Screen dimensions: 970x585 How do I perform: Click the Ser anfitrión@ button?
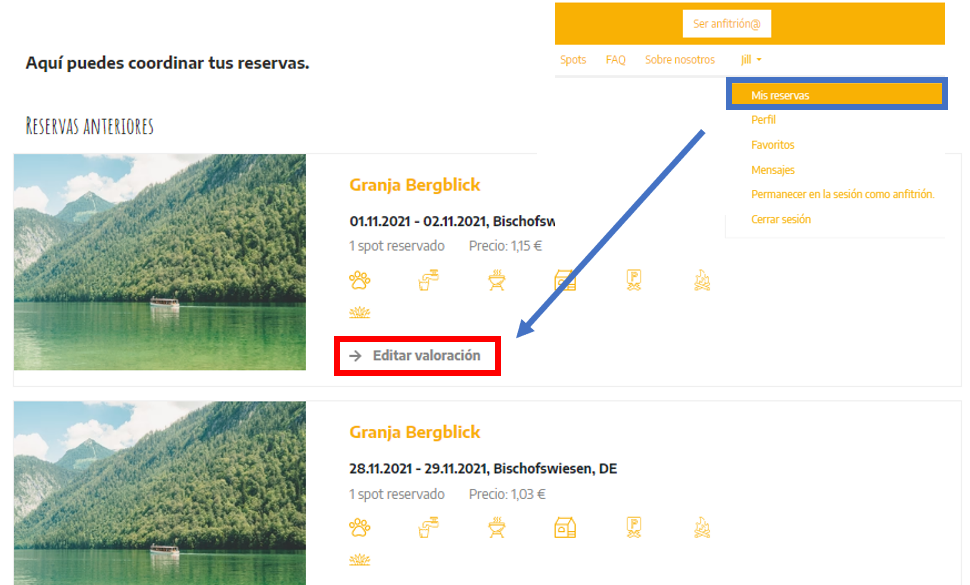pos(727,23)
